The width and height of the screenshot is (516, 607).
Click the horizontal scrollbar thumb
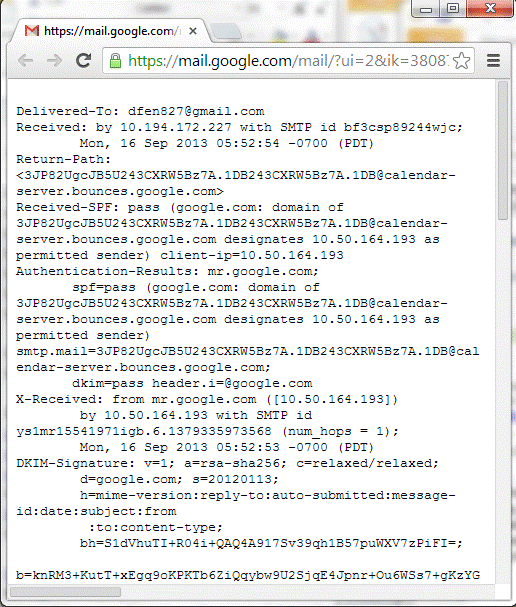(65, 592)
